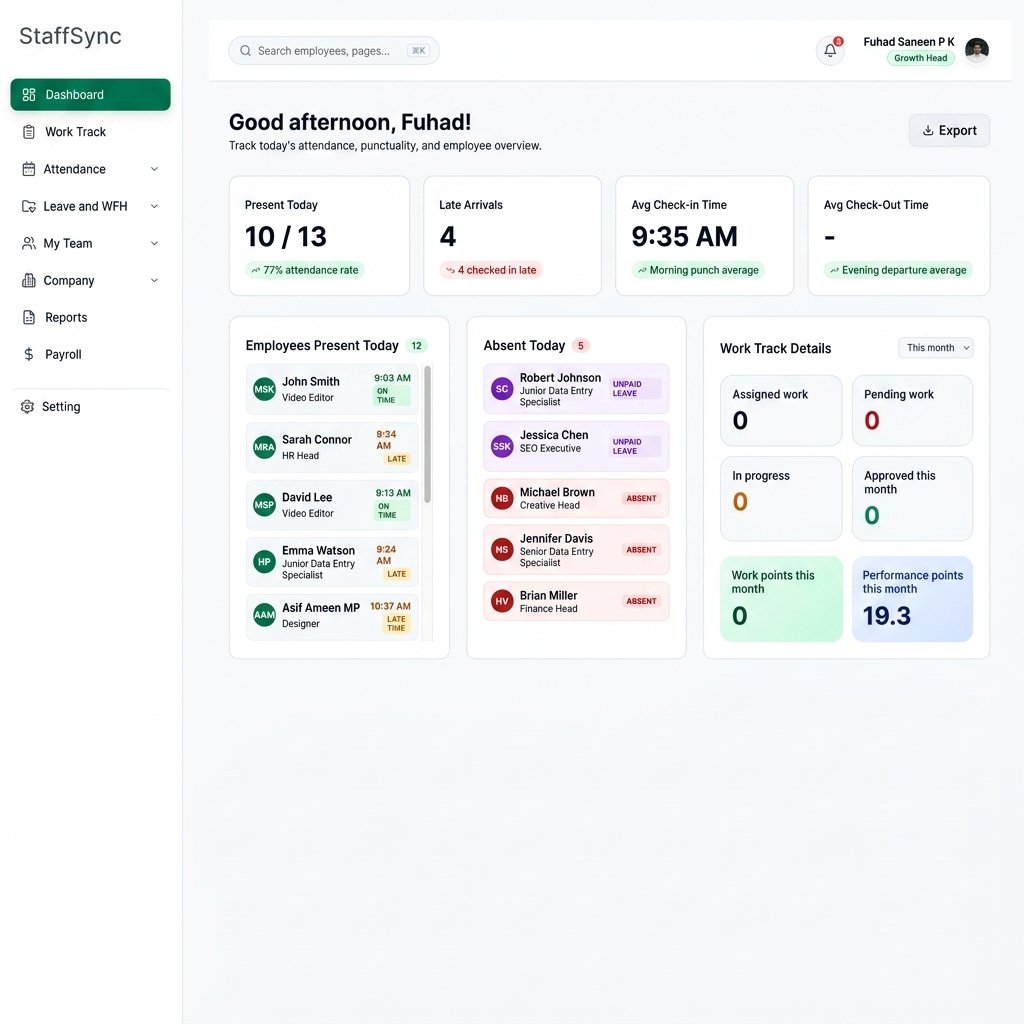Click Sarah Connor's MRA avatar
The image size is (1024, 1024).
pos(264,447)
